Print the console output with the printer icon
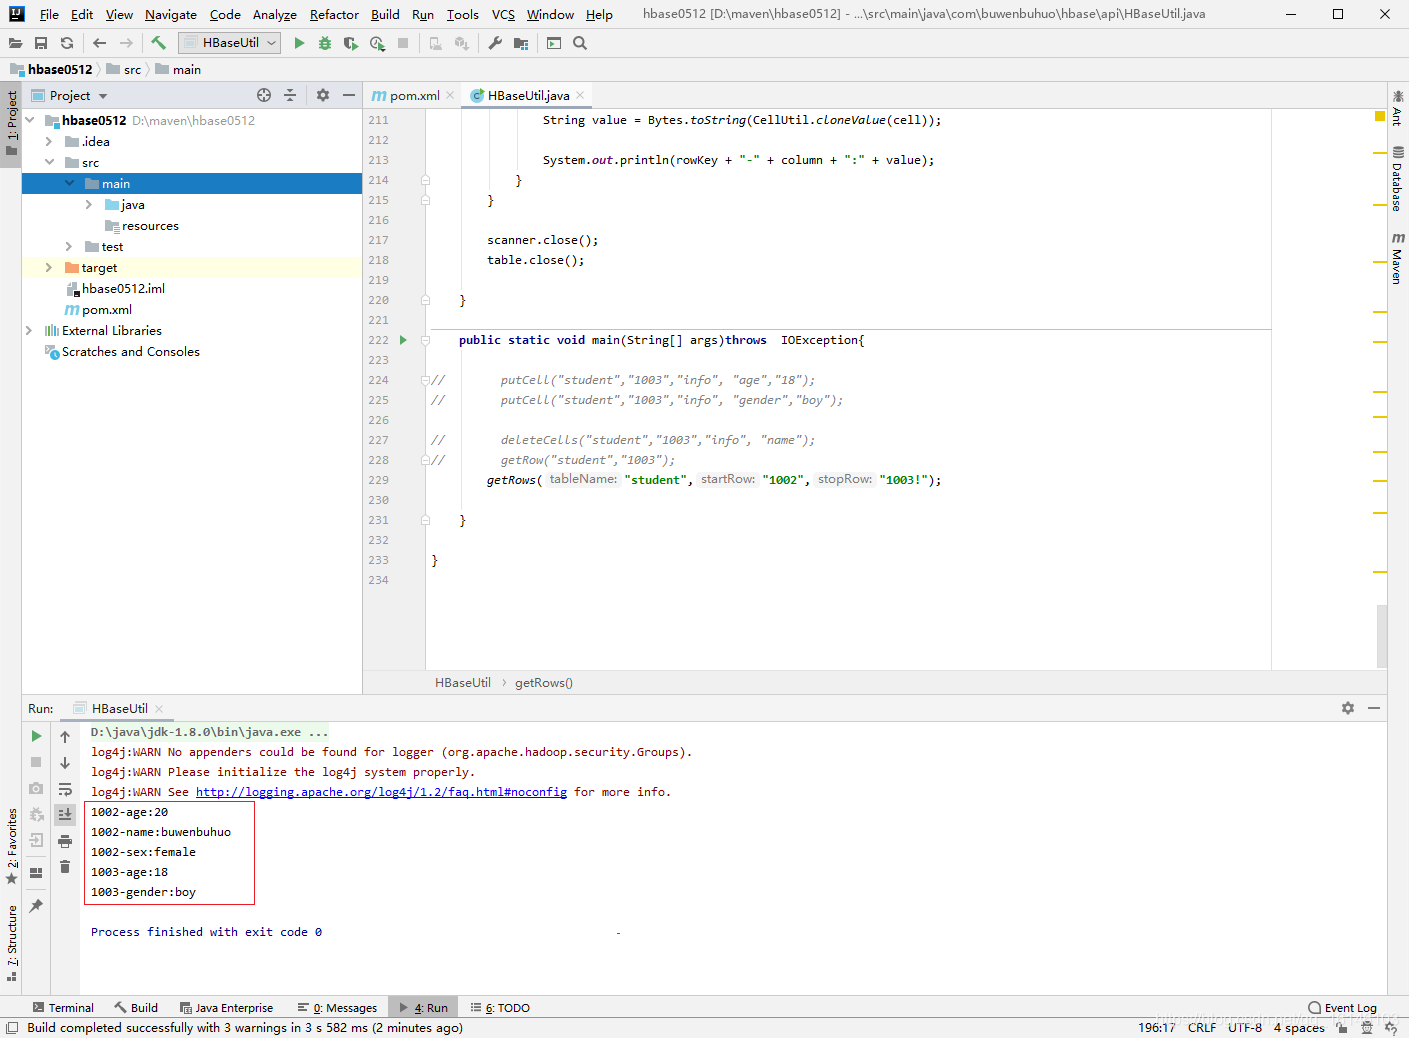 click(x=65, y=841)
